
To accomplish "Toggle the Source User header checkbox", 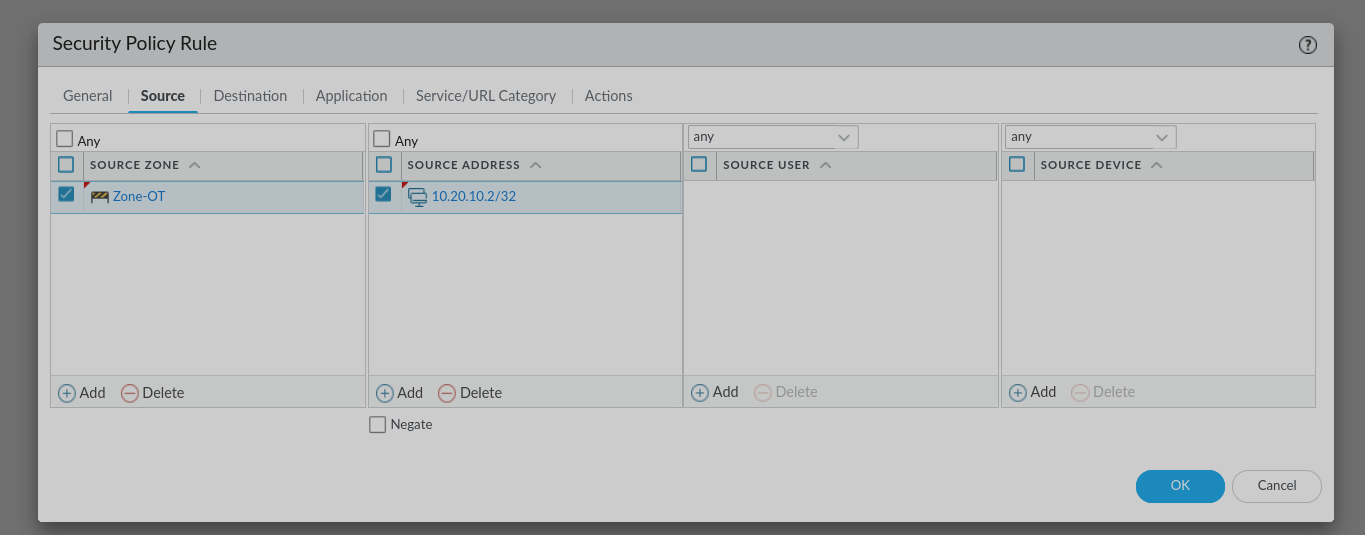I will 699,164.
